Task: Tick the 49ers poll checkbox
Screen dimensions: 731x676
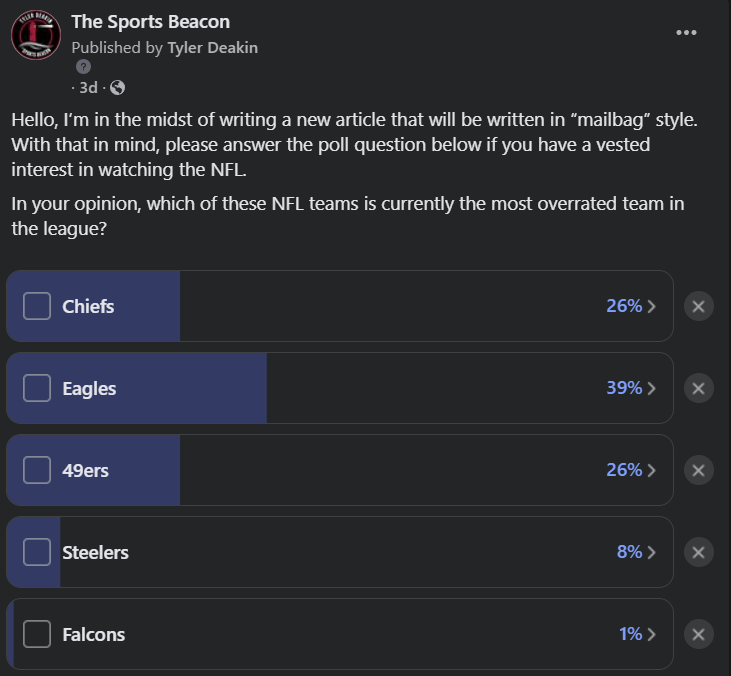Action: point(37,470)
